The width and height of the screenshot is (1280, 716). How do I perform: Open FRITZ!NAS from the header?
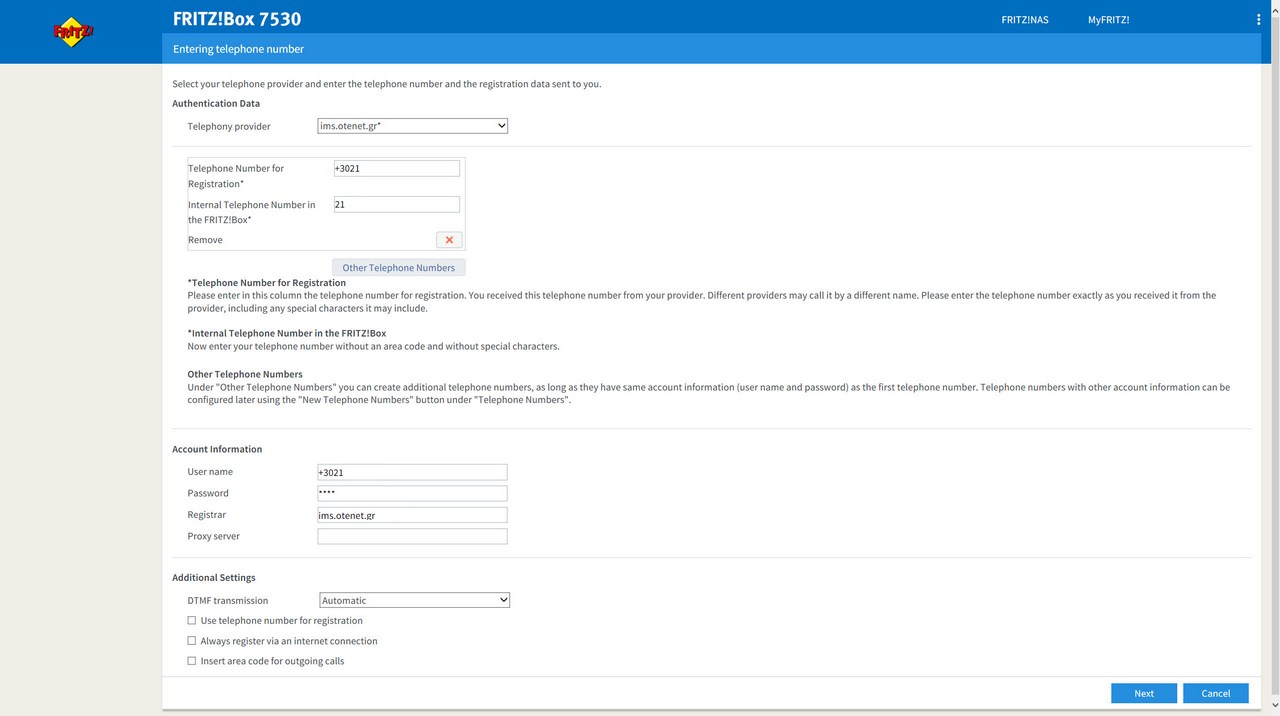coord(1025,20)
